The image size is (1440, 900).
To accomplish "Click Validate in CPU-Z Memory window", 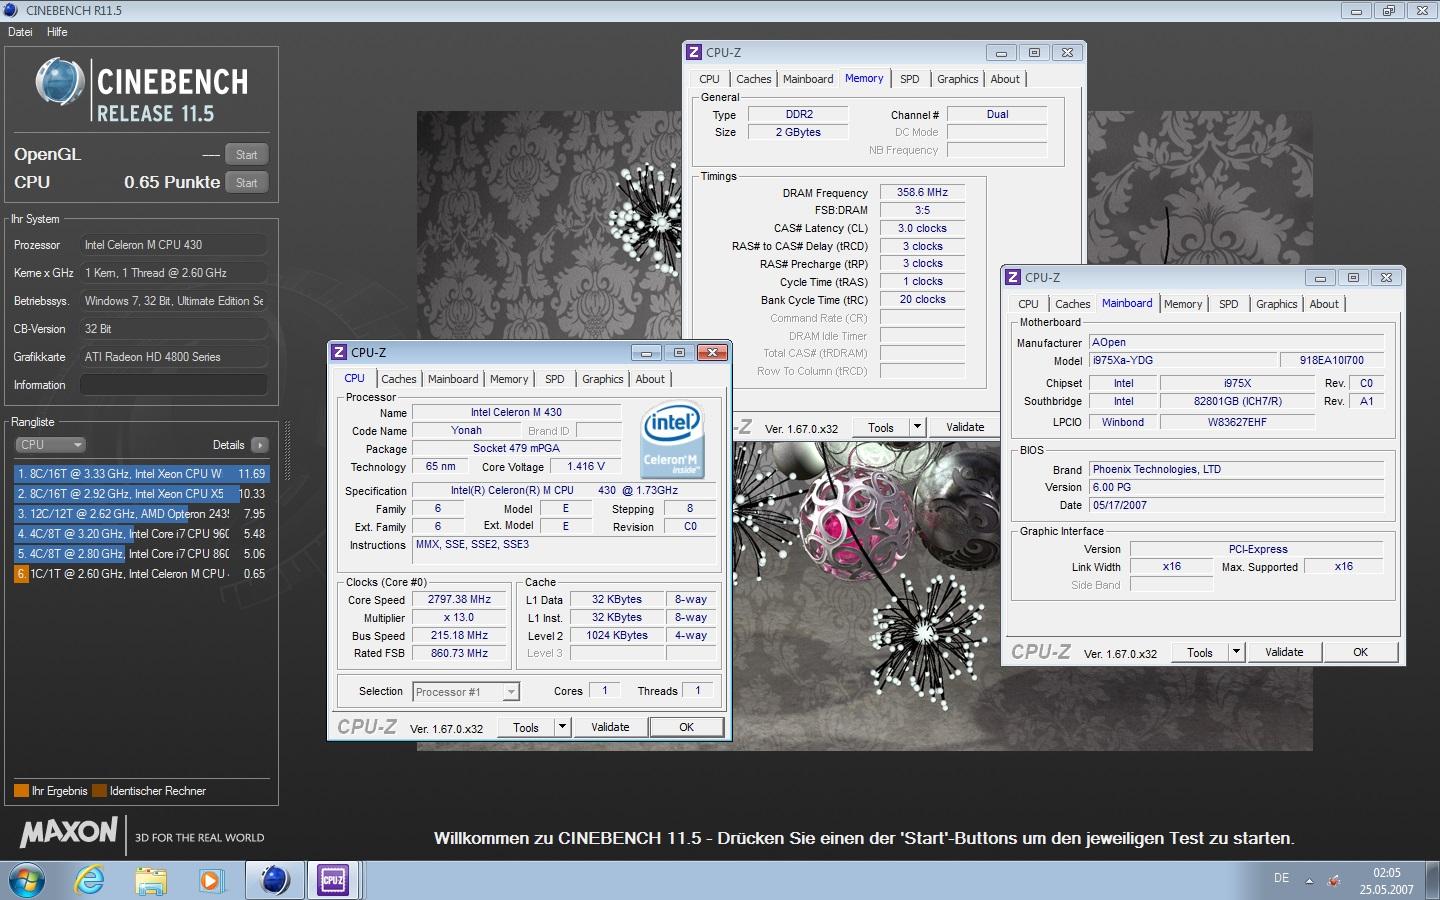I will [965, 427].
